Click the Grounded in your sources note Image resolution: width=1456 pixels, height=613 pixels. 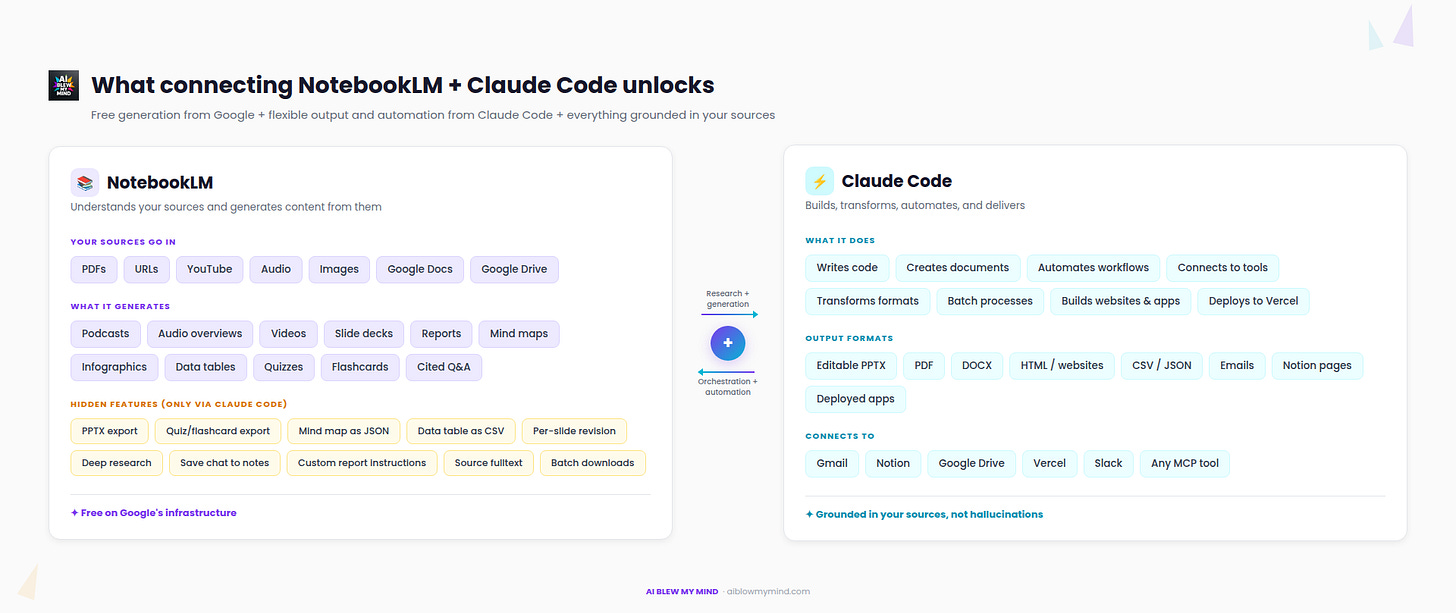[x=924, y=514]
